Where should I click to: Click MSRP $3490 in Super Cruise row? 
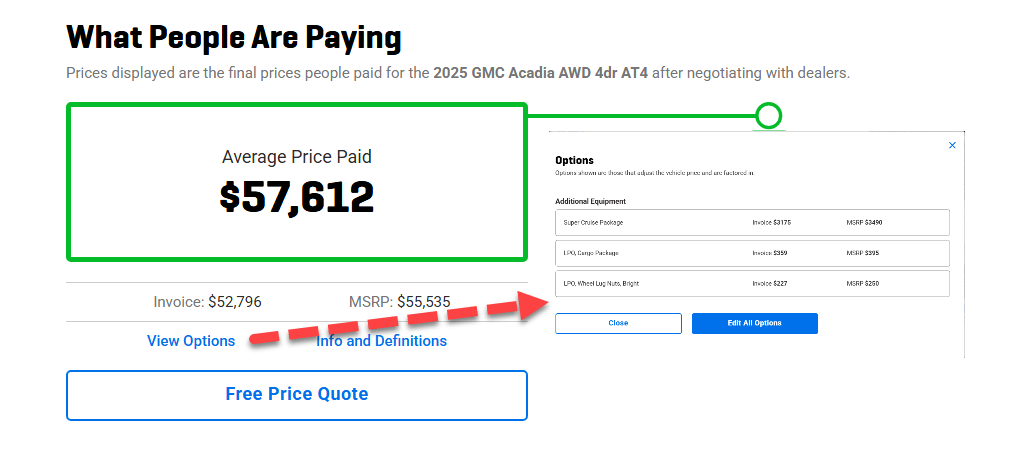[x=864, y=222]
